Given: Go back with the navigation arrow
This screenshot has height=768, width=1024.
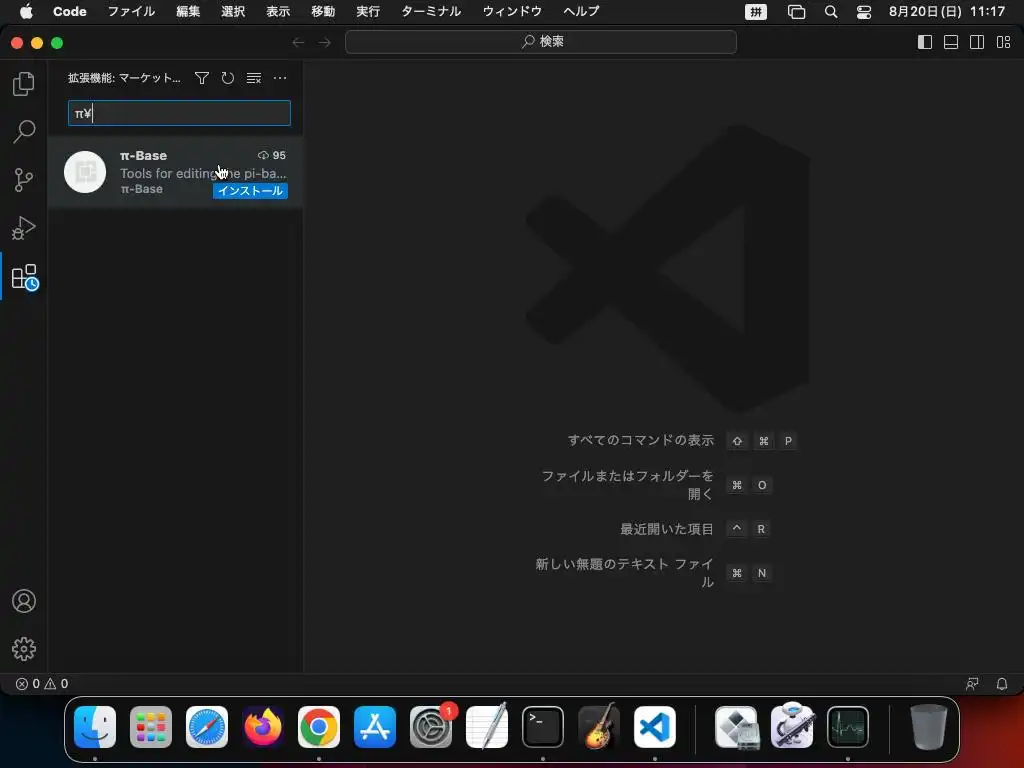Looking at the screenshot, I should pyautogui.click(x=298, y=42).
